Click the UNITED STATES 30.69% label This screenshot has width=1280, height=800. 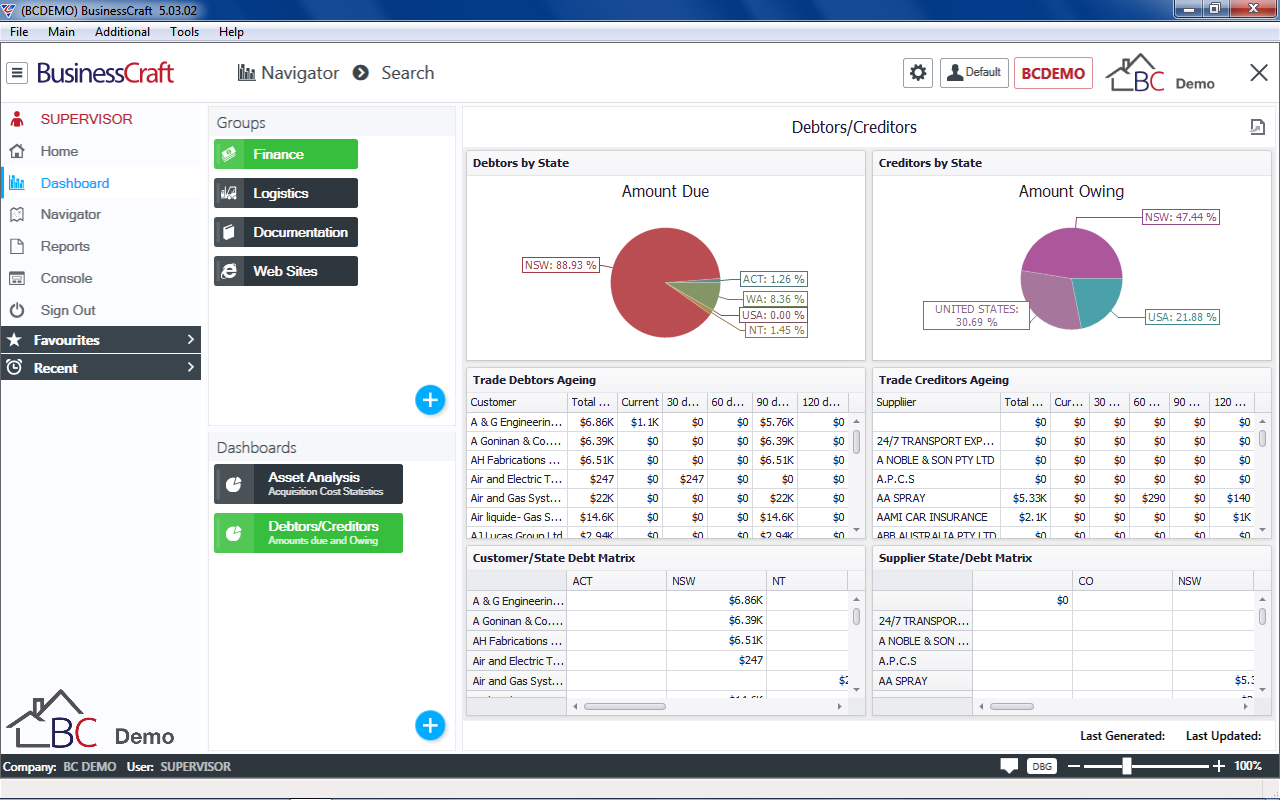976,316
